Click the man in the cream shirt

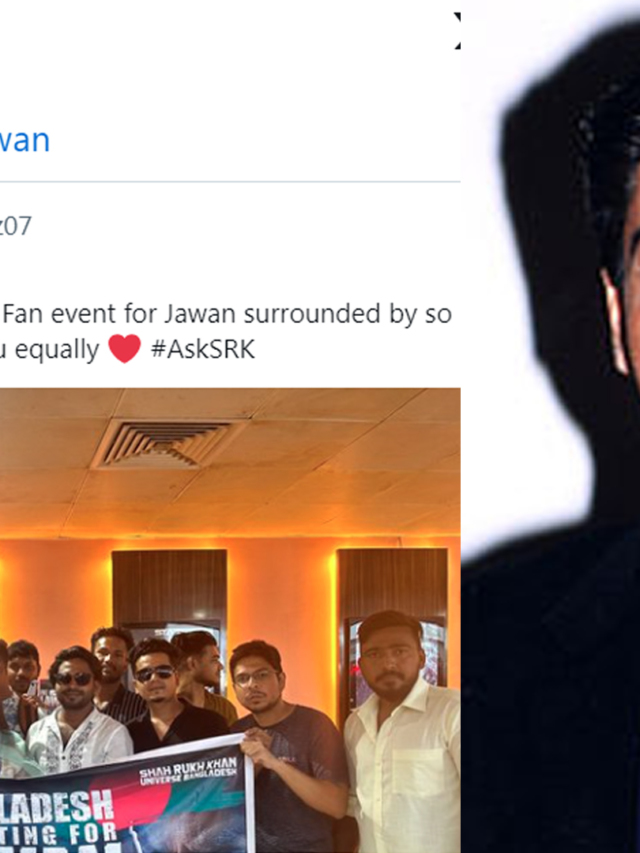(x=402, y=734)
